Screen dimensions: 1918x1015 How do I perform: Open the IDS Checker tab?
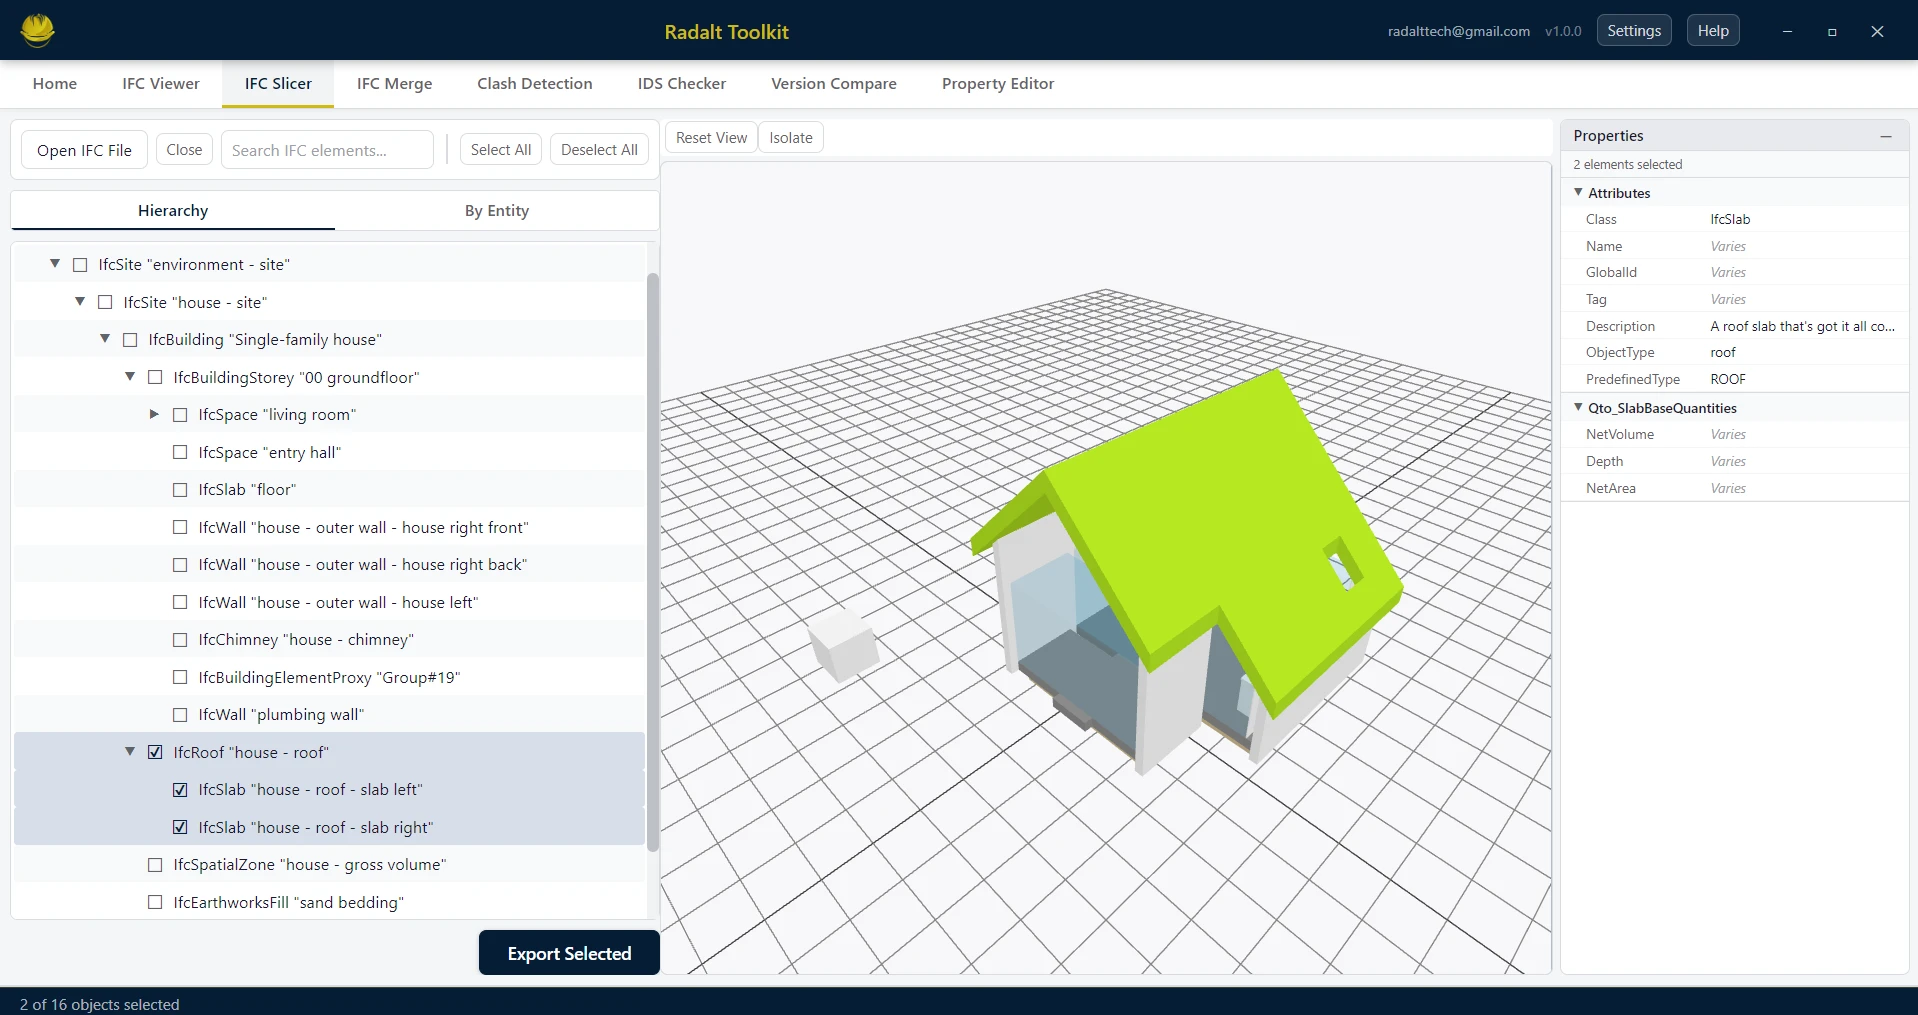681,84
